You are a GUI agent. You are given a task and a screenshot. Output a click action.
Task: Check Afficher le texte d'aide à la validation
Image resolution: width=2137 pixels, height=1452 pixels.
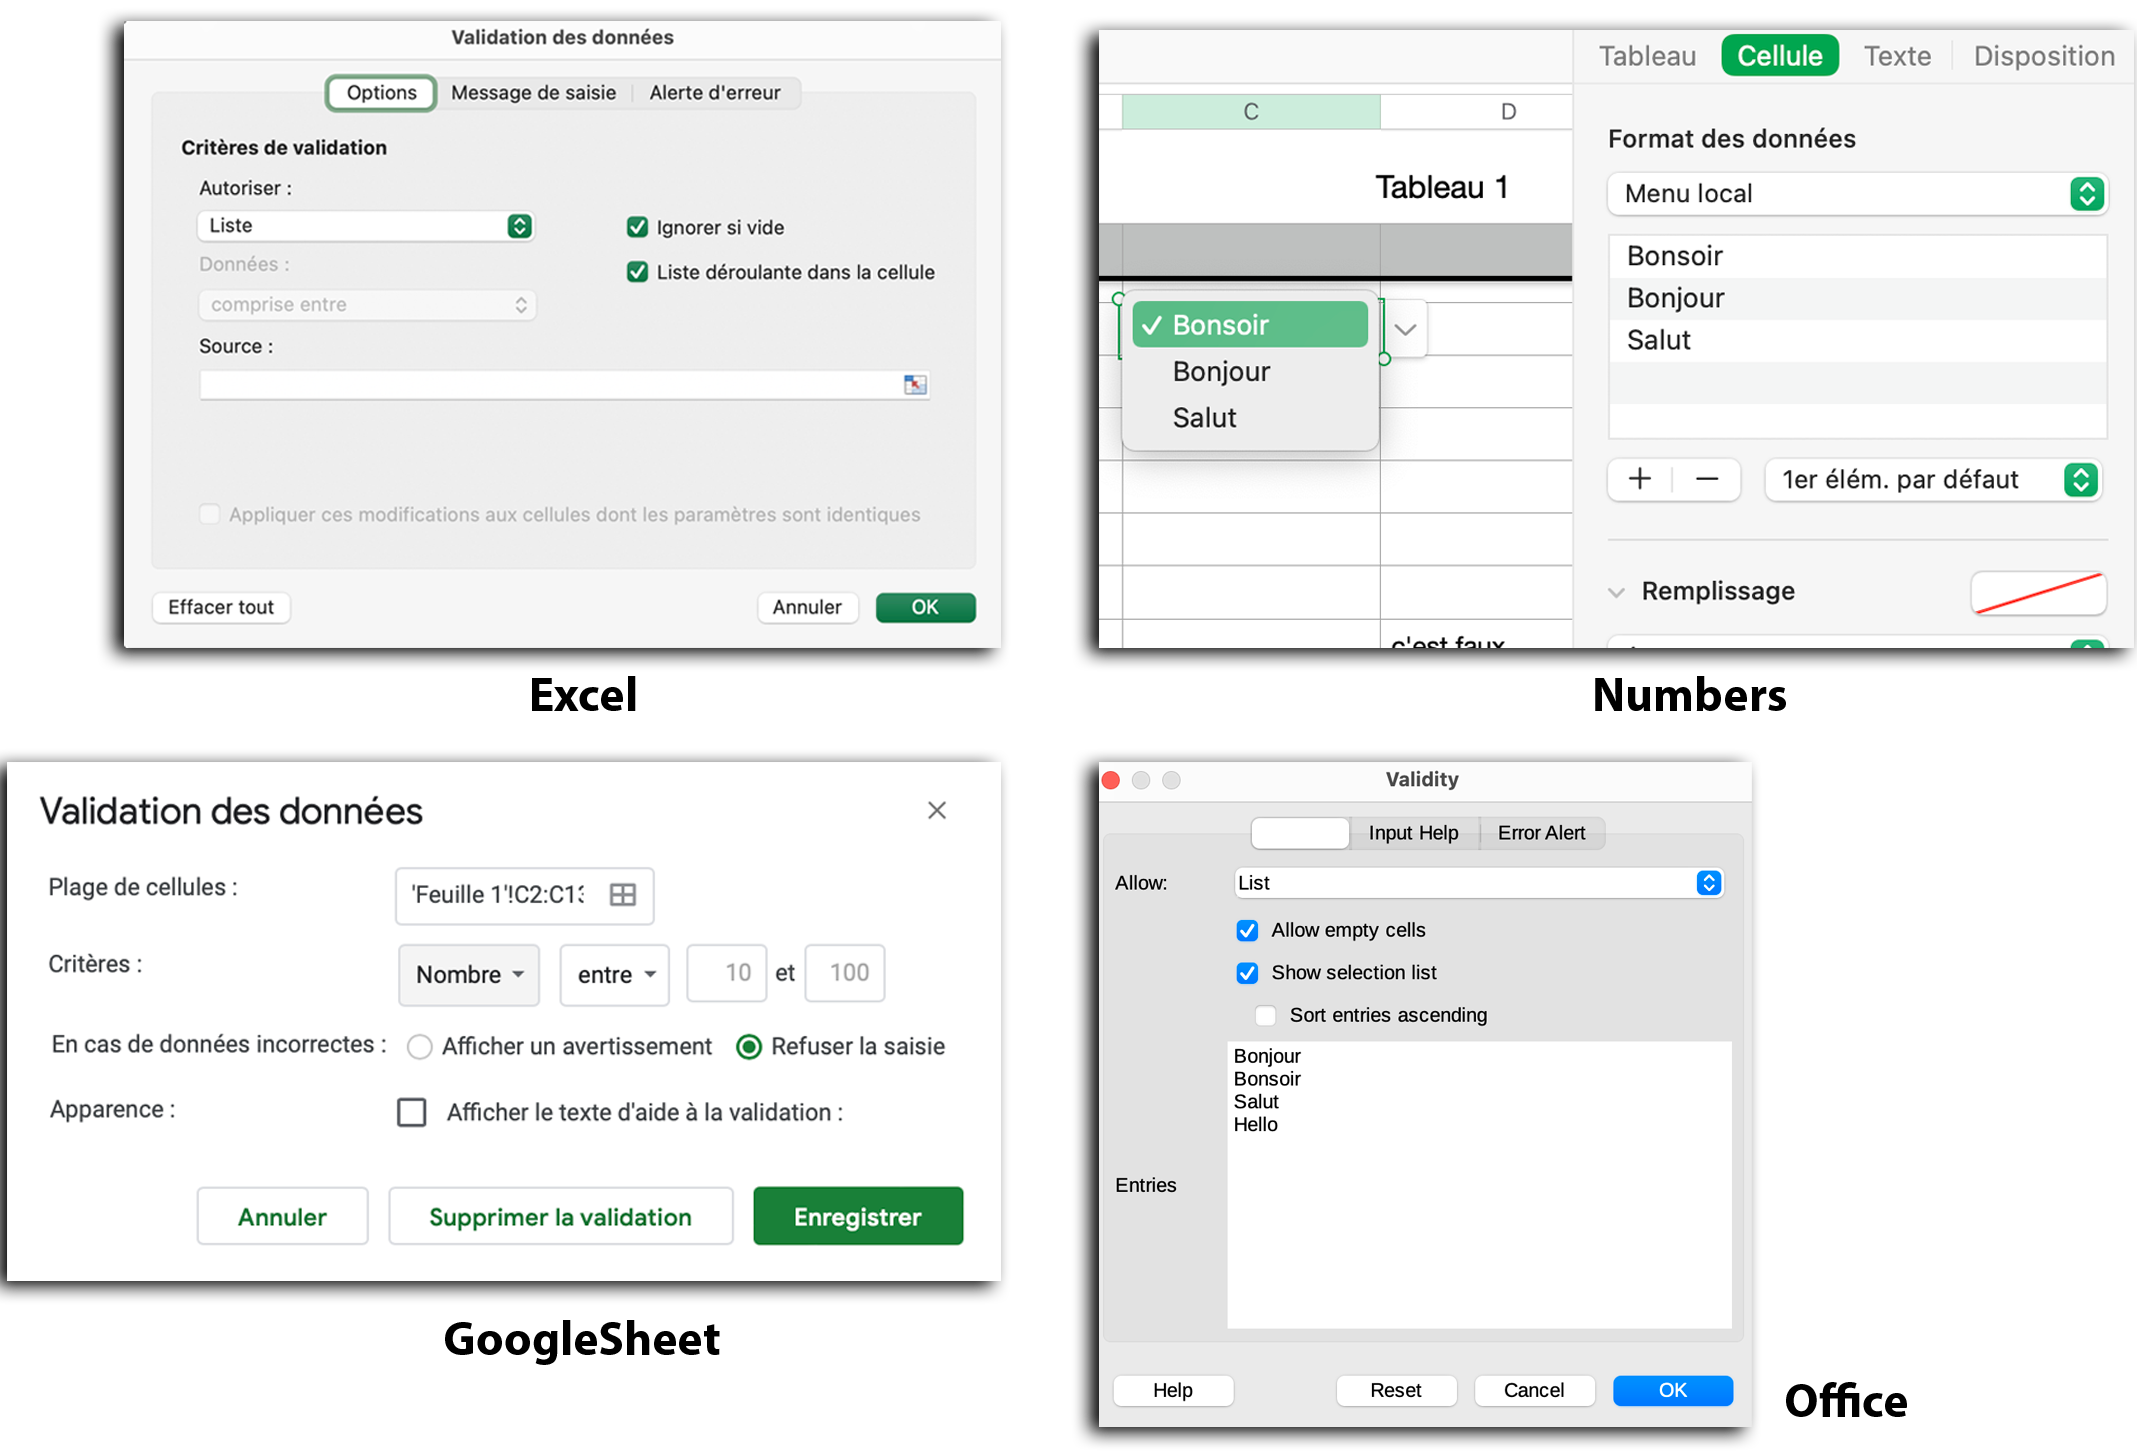click(x=412, y=1112)
